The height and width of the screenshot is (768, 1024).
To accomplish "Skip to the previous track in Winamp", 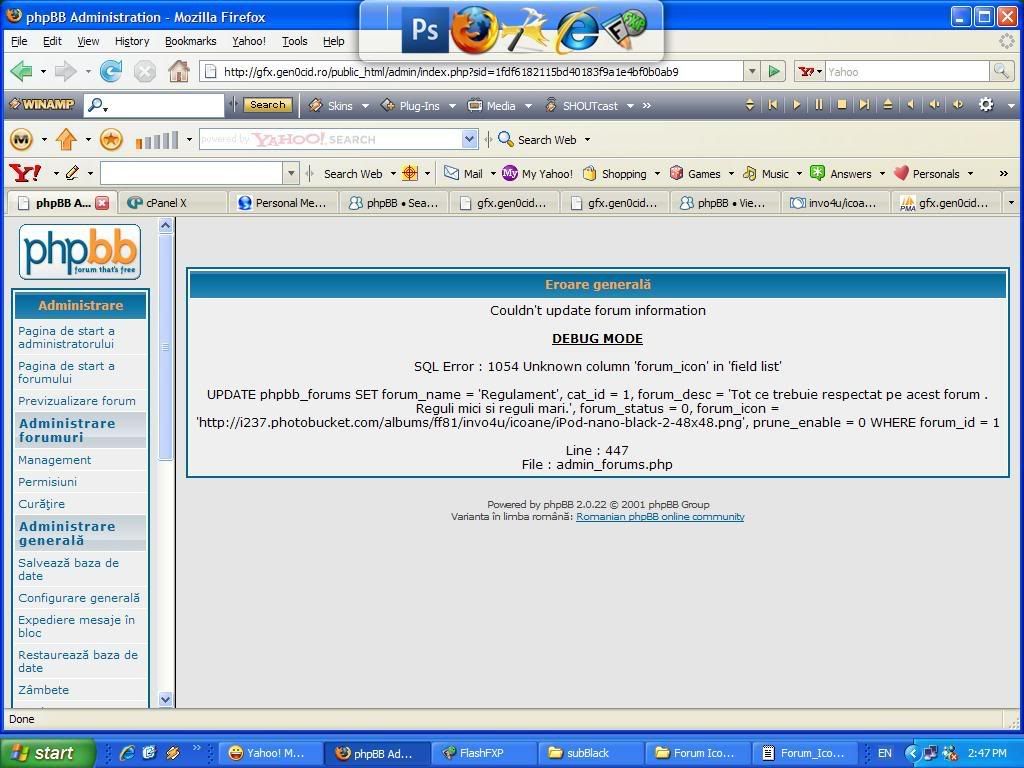I will [x=773, y=104].
